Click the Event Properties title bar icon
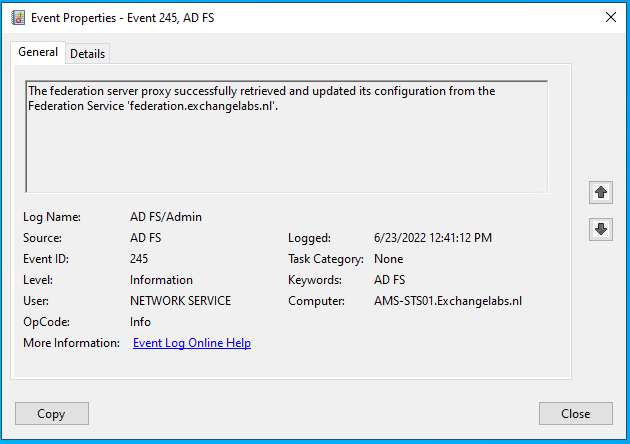The height and width of the screenshot is (444, 630). coord(18,16)
